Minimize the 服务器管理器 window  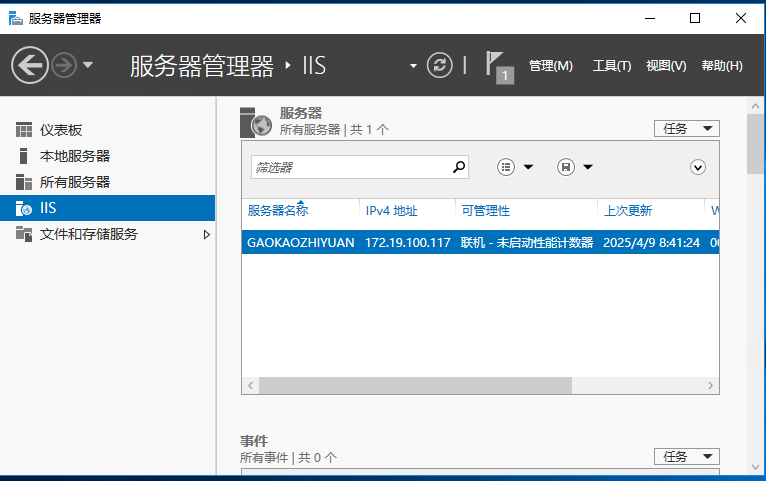click(650, 19)
